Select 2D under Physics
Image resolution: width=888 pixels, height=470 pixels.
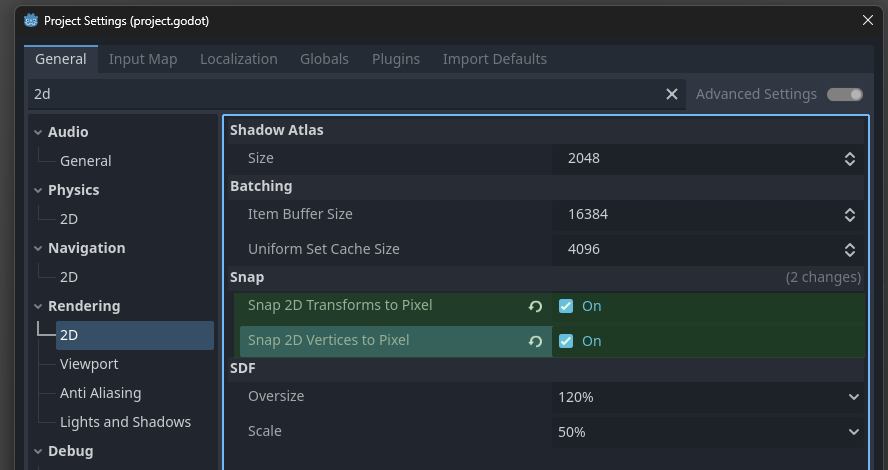coord(69,219)
